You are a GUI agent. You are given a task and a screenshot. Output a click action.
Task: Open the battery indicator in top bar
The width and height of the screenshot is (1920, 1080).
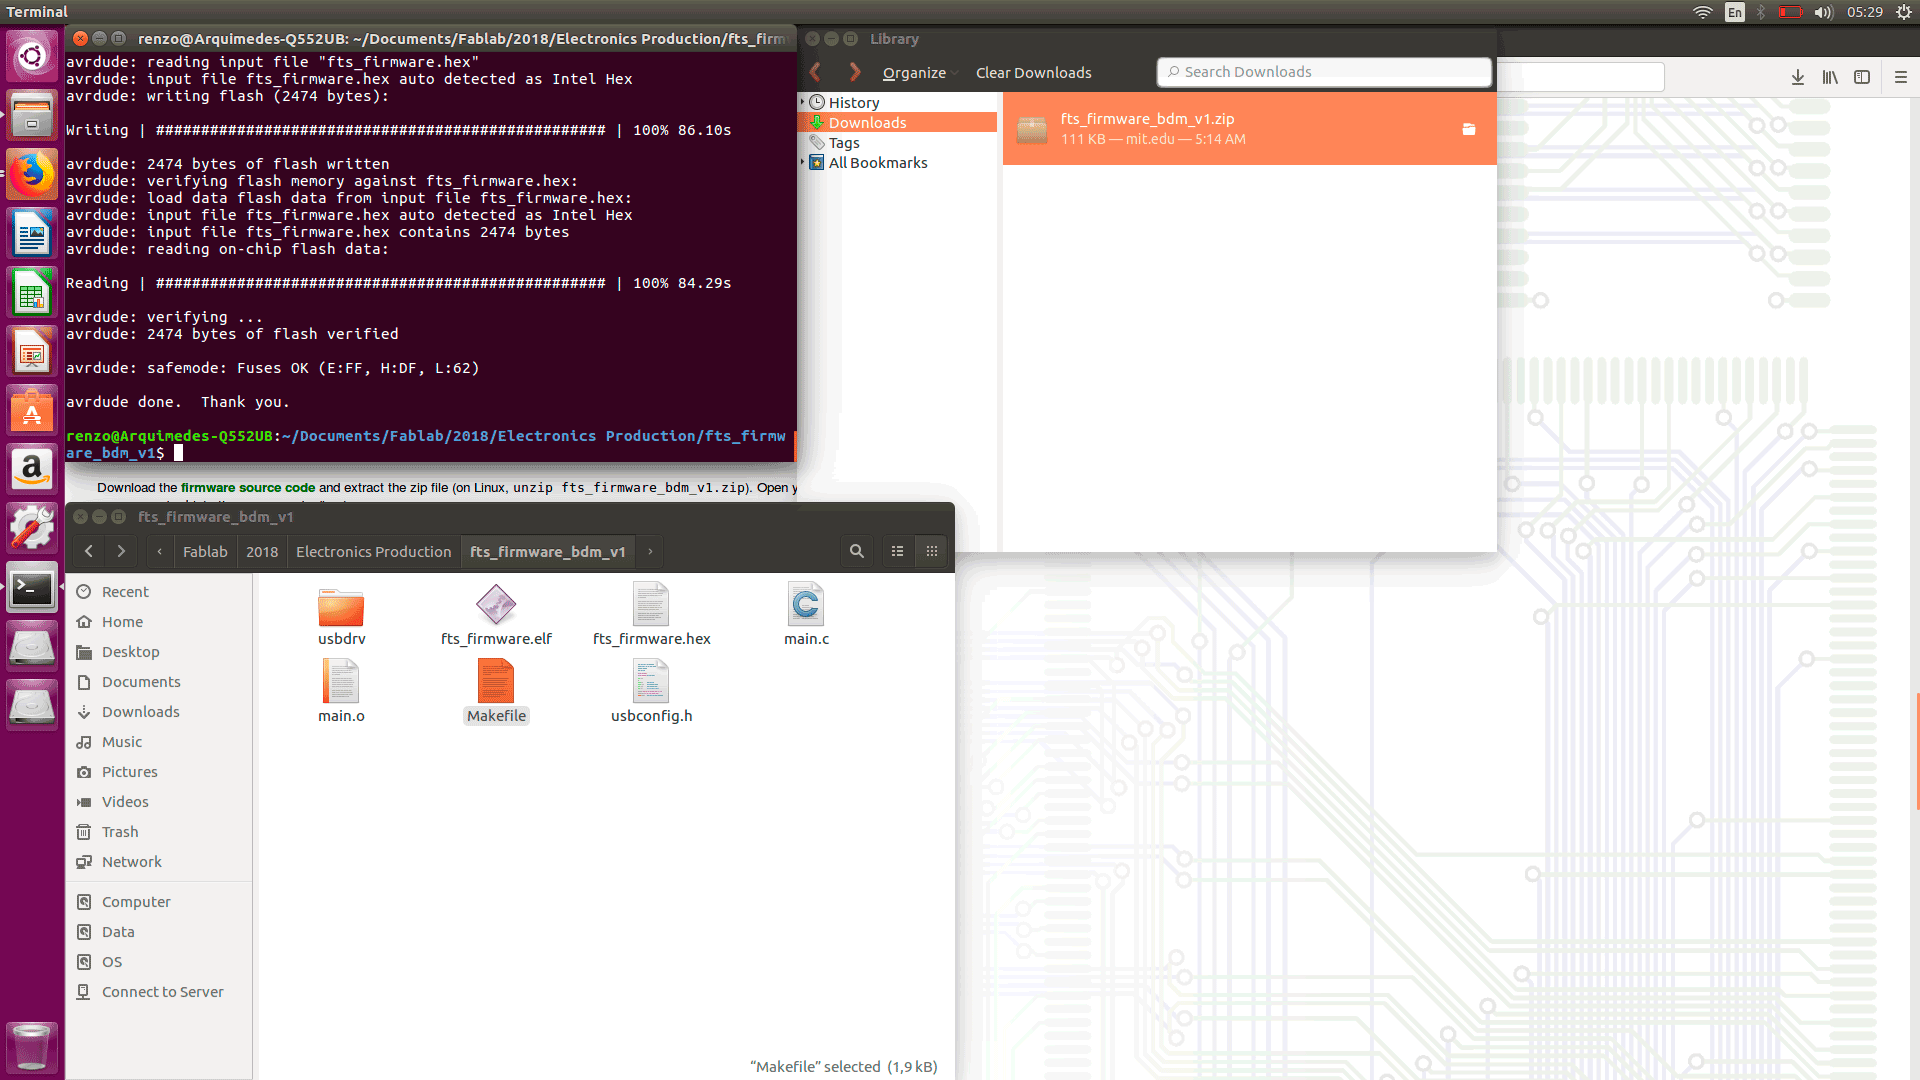point(1790,12)
